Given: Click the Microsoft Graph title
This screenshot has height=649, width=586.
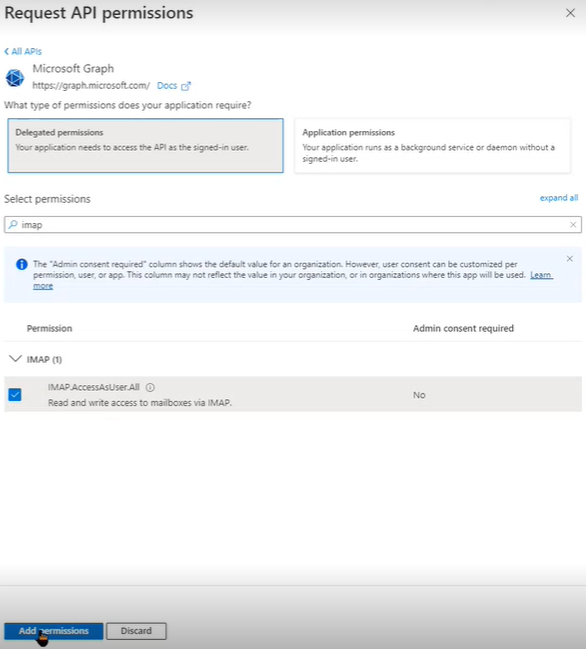Looking at the screenshot, I should [73, 68].
